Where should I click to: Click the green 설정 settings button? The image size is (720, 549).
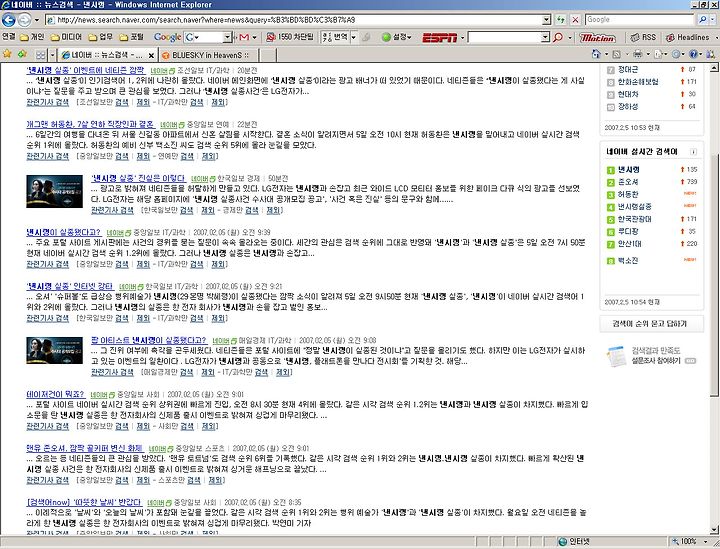pos(397,37)
